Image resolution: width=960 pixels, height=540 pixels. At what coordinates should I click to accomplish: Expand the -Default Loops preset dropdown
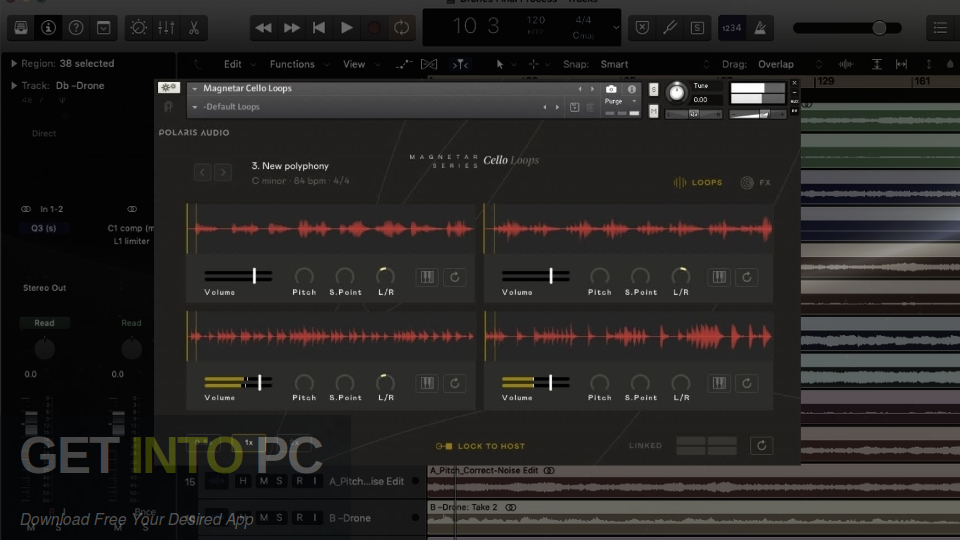195,107
